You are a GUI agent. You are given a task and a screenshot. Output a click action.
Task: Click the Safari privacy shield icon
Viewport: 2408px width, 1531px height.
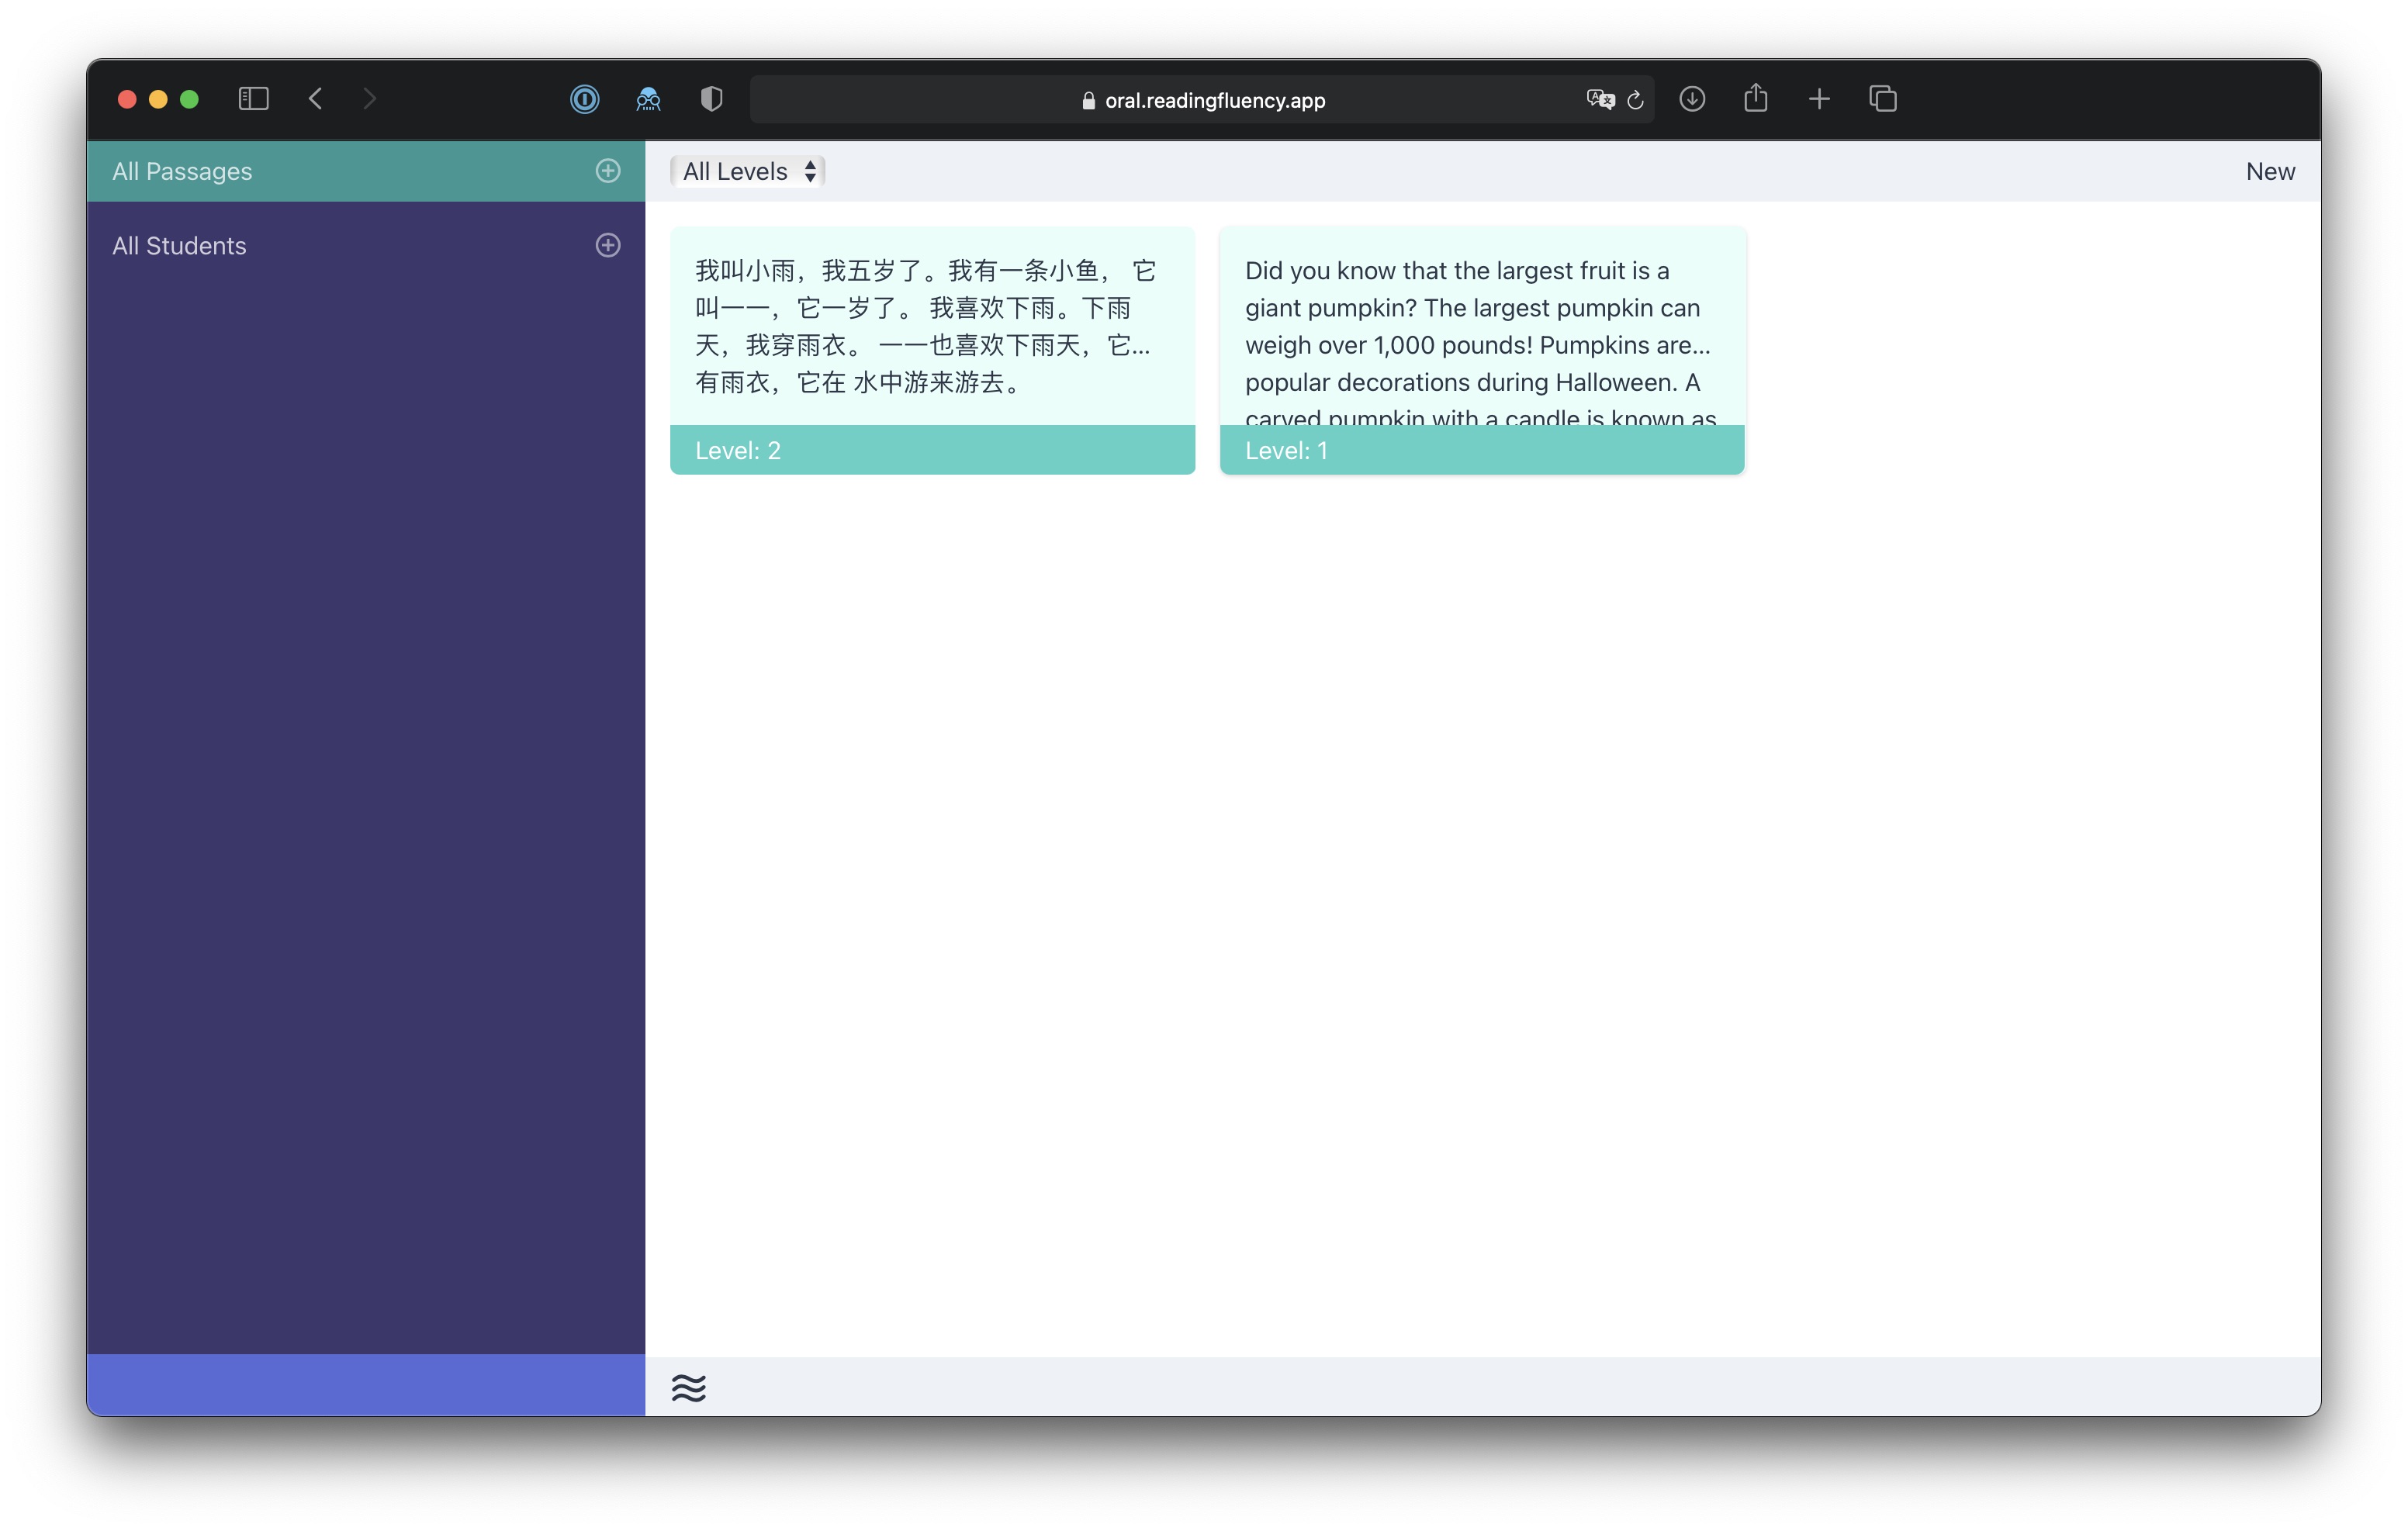coord(711,99)
